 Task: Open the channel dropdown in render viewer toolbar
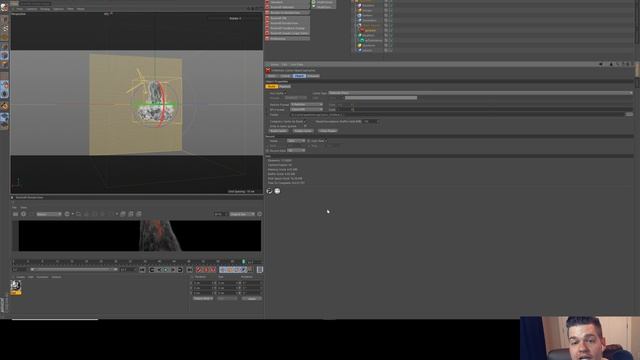(x=49, y=214)
